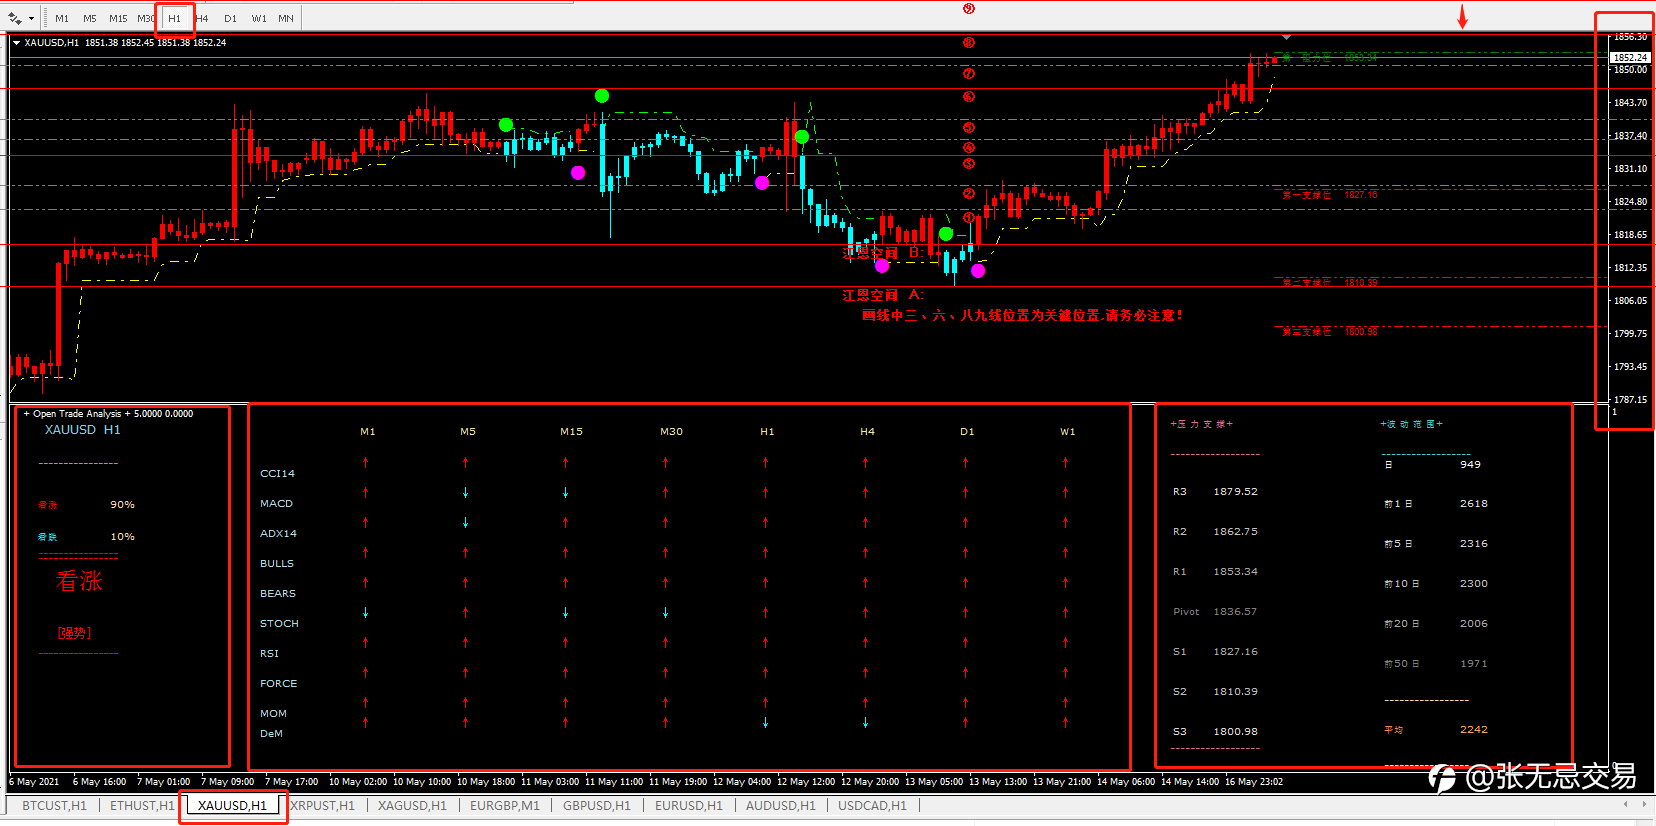Click the MACD indicator row label
The width and height of the screenshot is (1656, 826).
coord(276,503)
